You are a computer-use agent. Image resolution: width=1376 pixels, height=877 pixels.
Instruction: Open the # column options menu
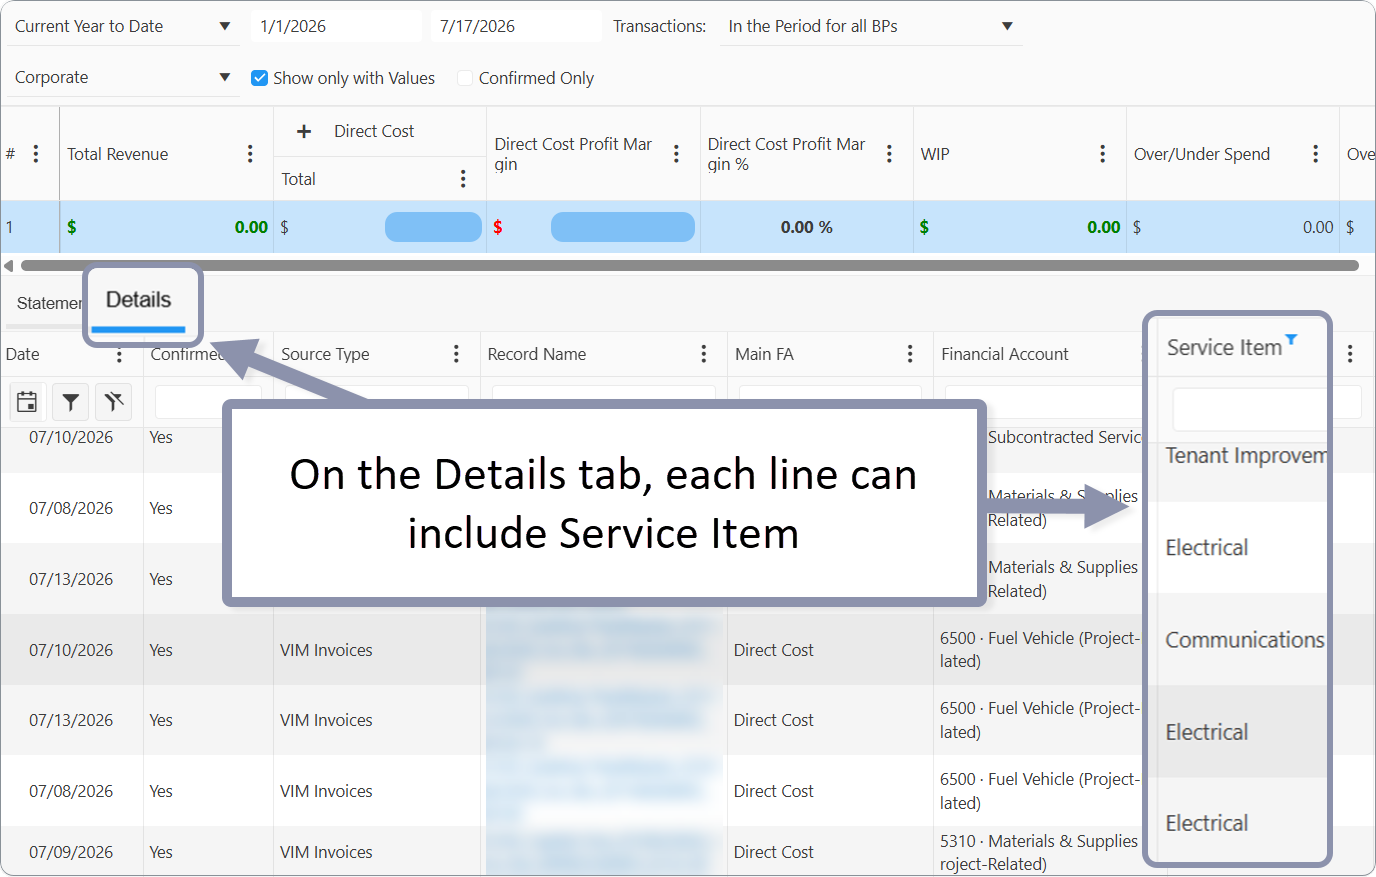click(36, 153)
